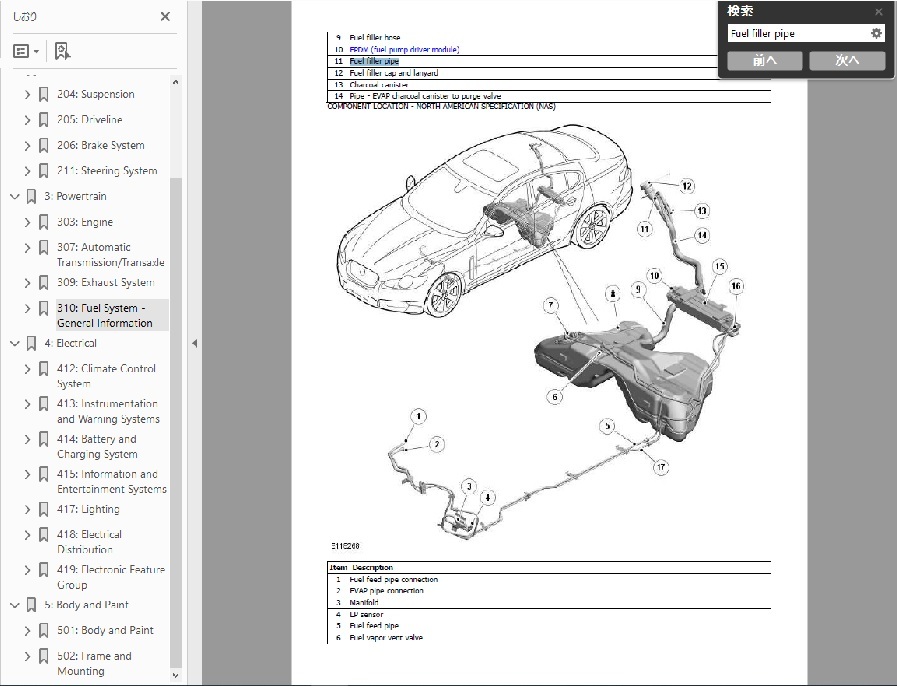Expand 418: Electrical Distribution bookmark
Screen dimensions: 897x686
(27, 535)
